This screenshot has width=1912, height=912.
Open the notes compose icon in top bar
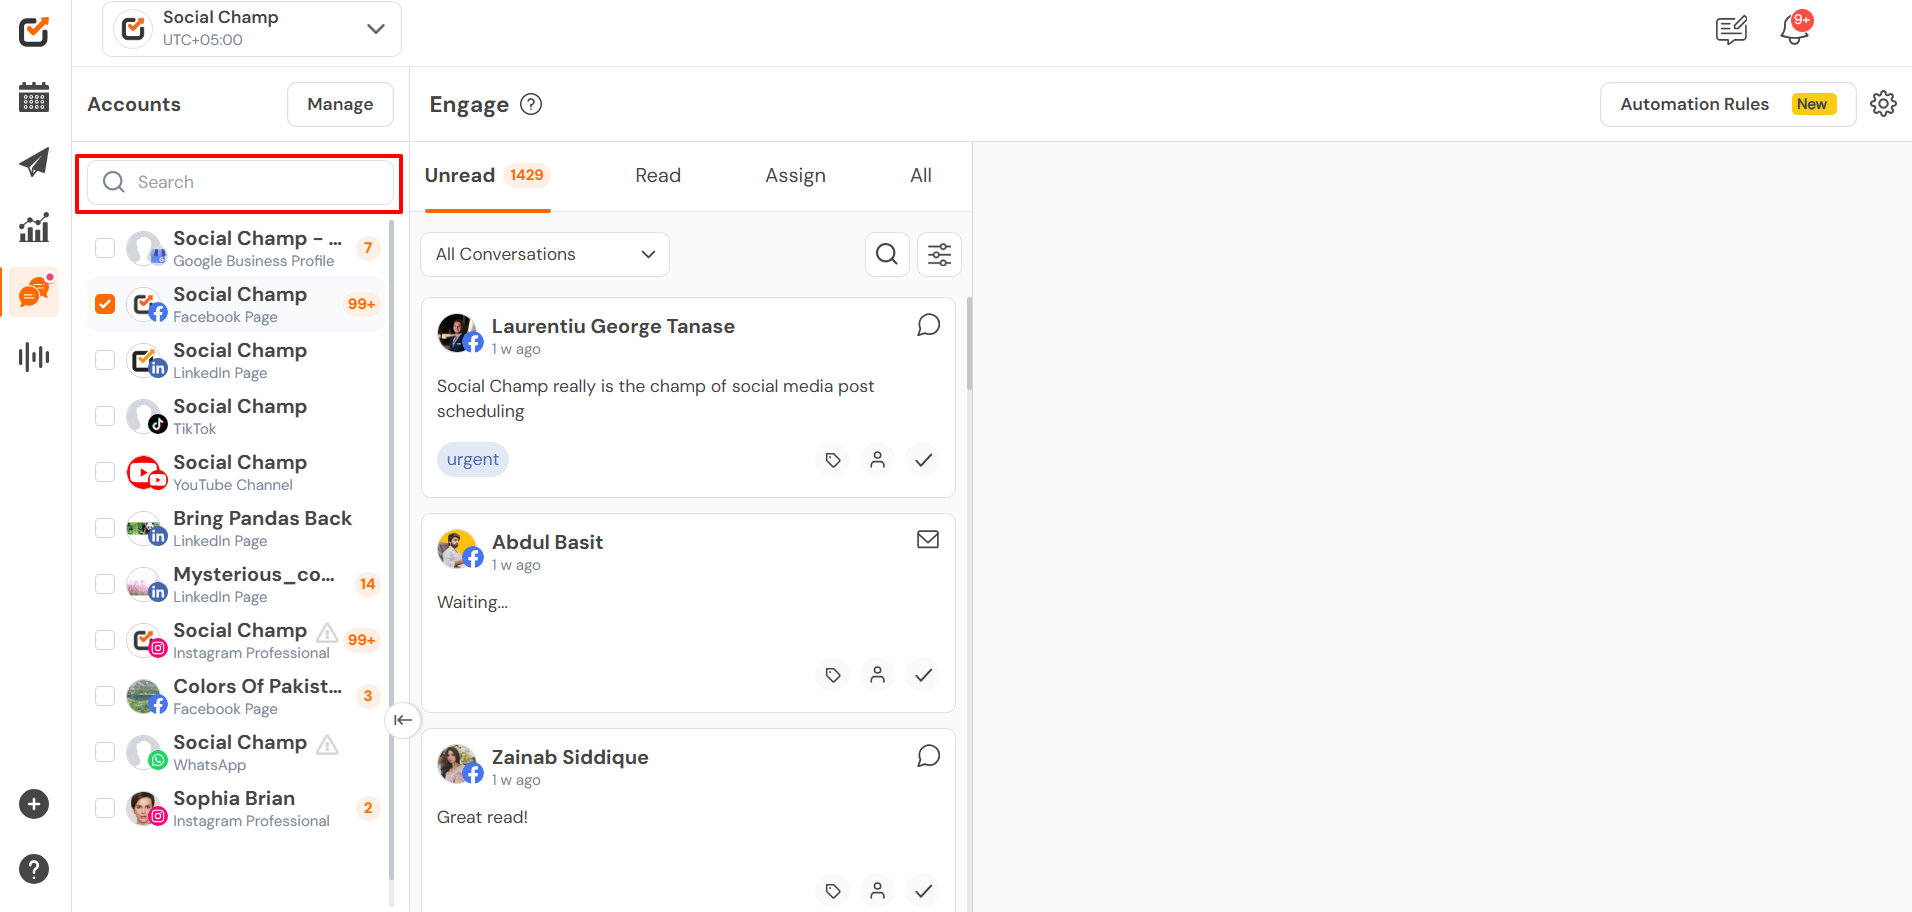point(1731,30)
